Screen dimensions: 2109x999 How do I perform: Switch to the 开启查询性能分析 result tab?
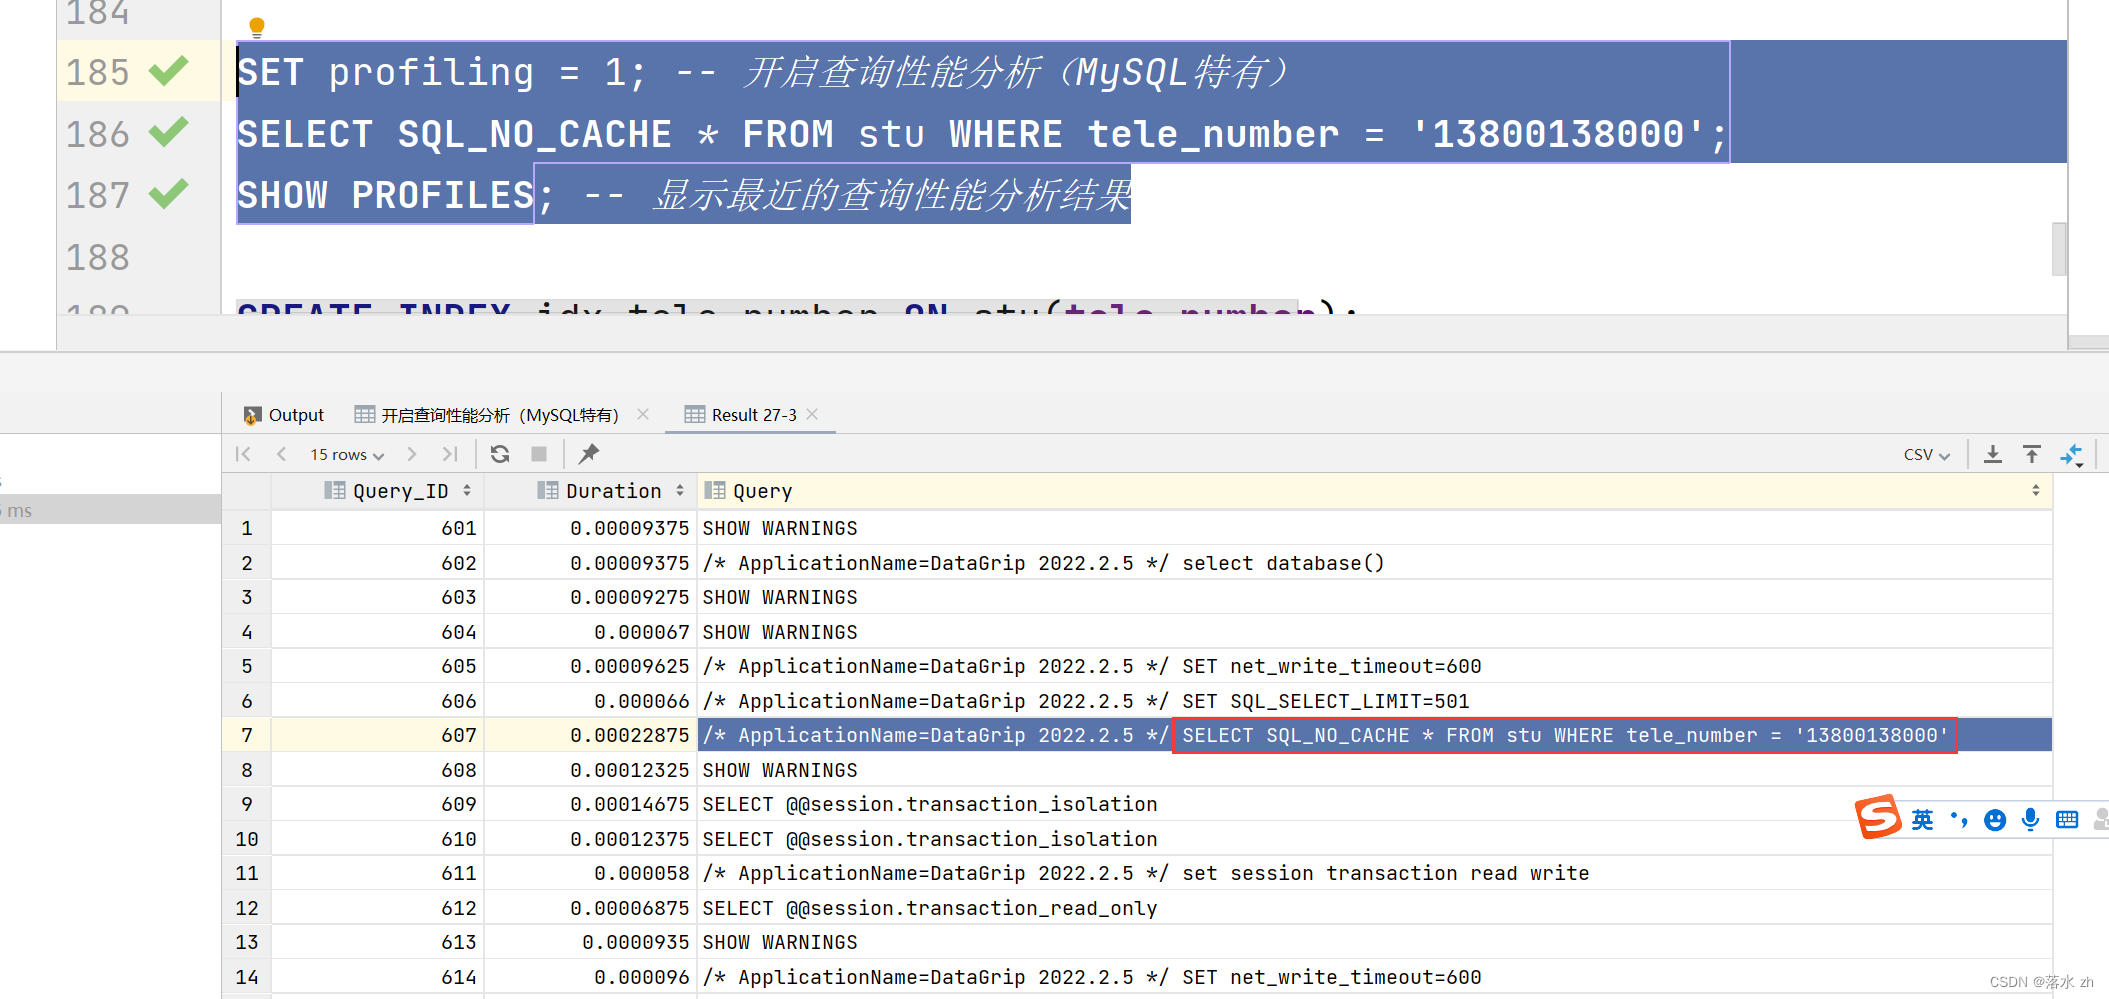pyautogui.click(x=488, y=415)
